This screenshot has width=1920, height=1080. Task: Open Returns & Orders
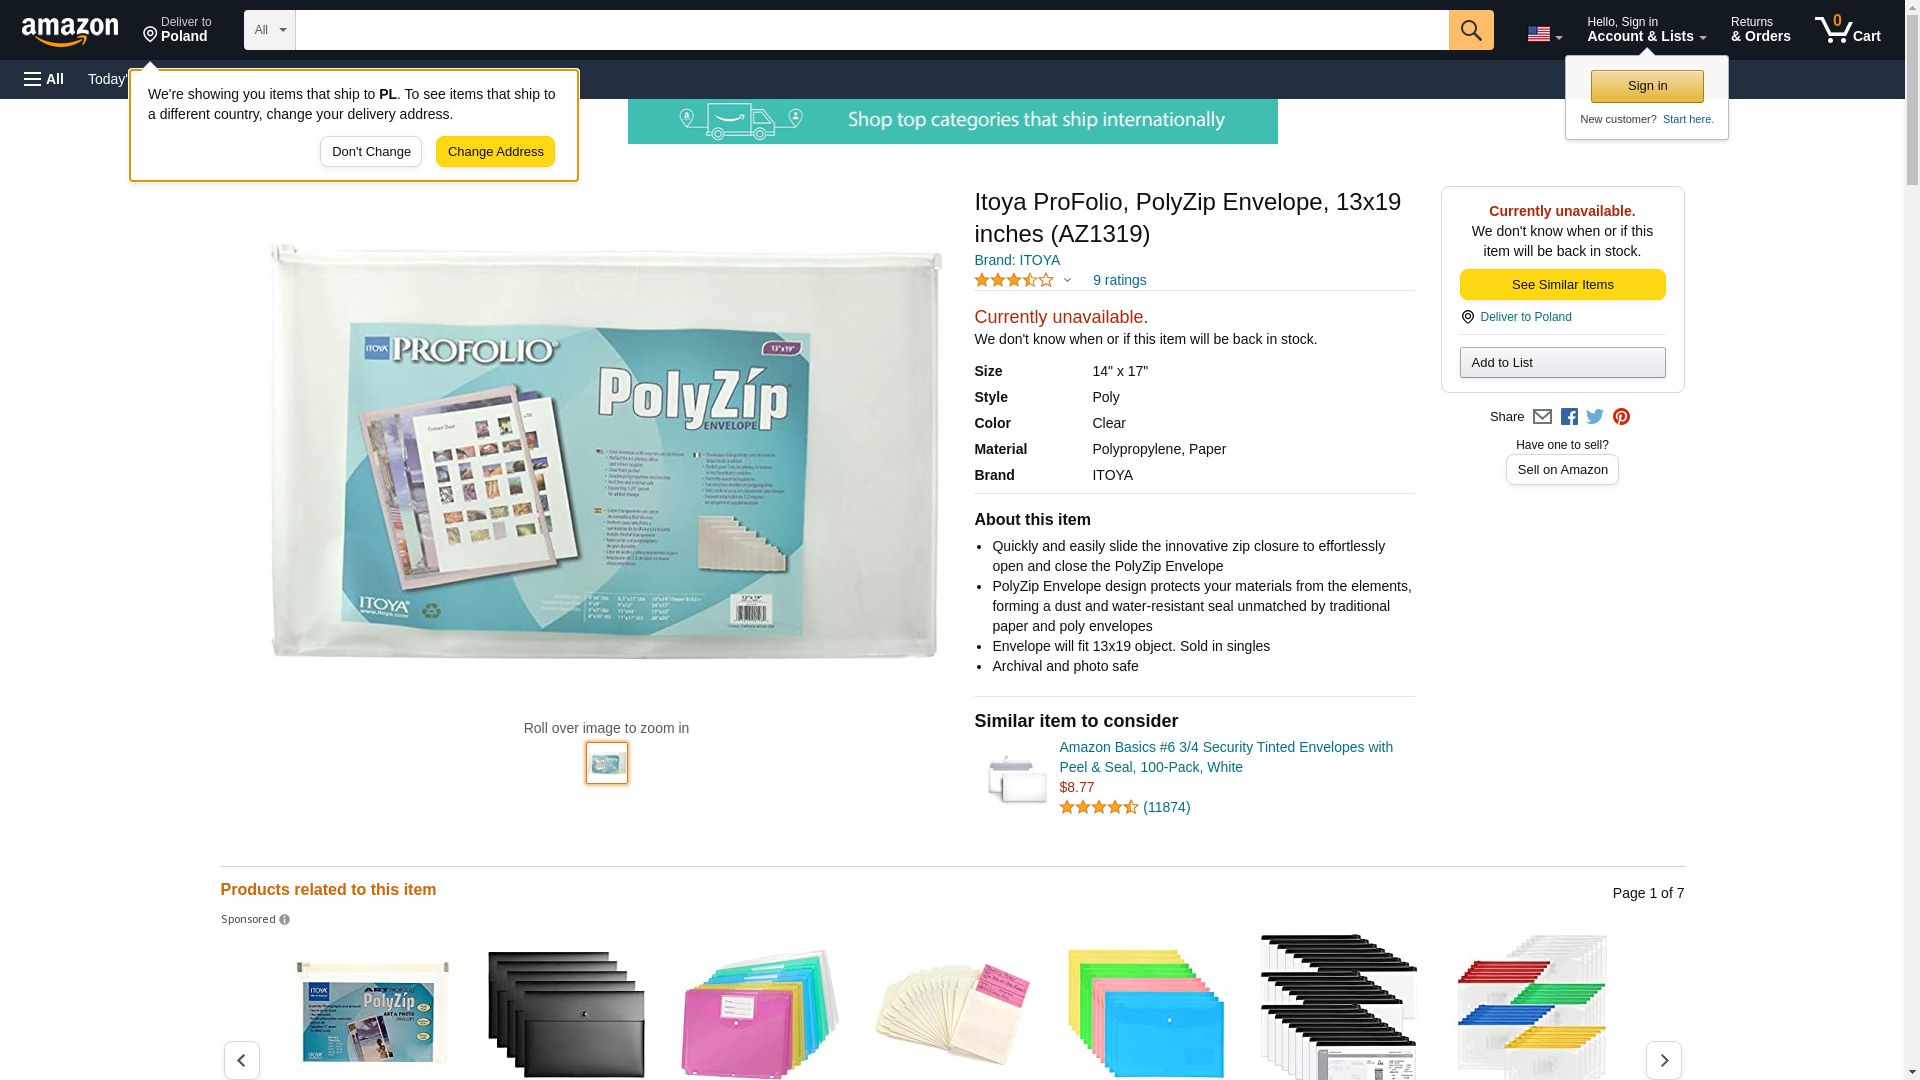click(x=1760, y=30)
